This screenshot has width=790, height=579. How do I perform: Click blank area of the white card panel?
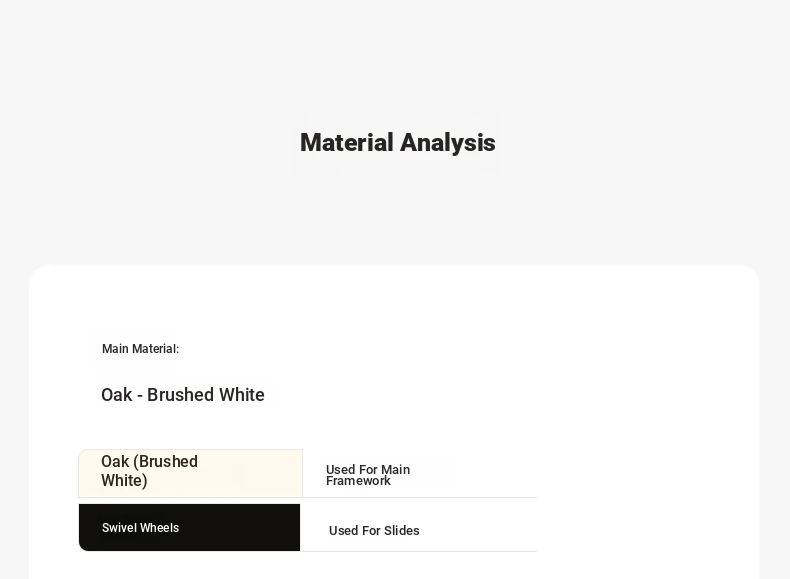645,403
